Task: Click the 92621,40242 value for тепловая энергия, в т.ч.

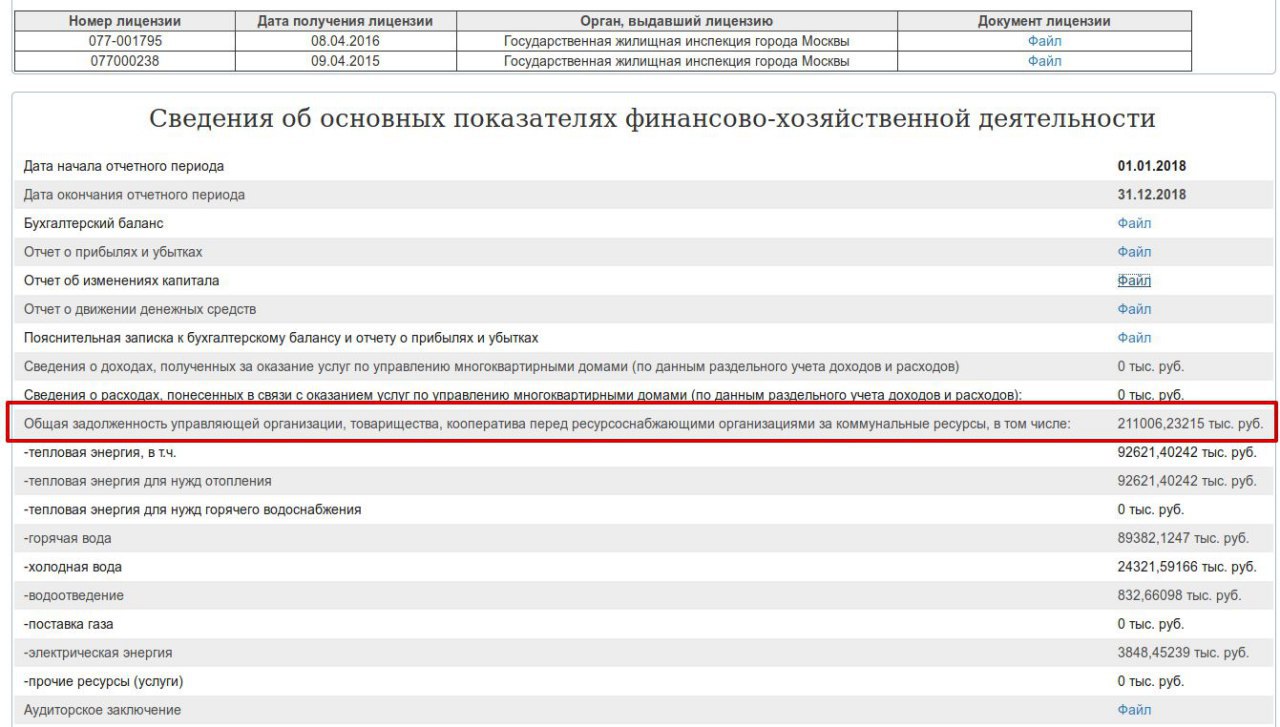Action: (x=1187, y=452)
